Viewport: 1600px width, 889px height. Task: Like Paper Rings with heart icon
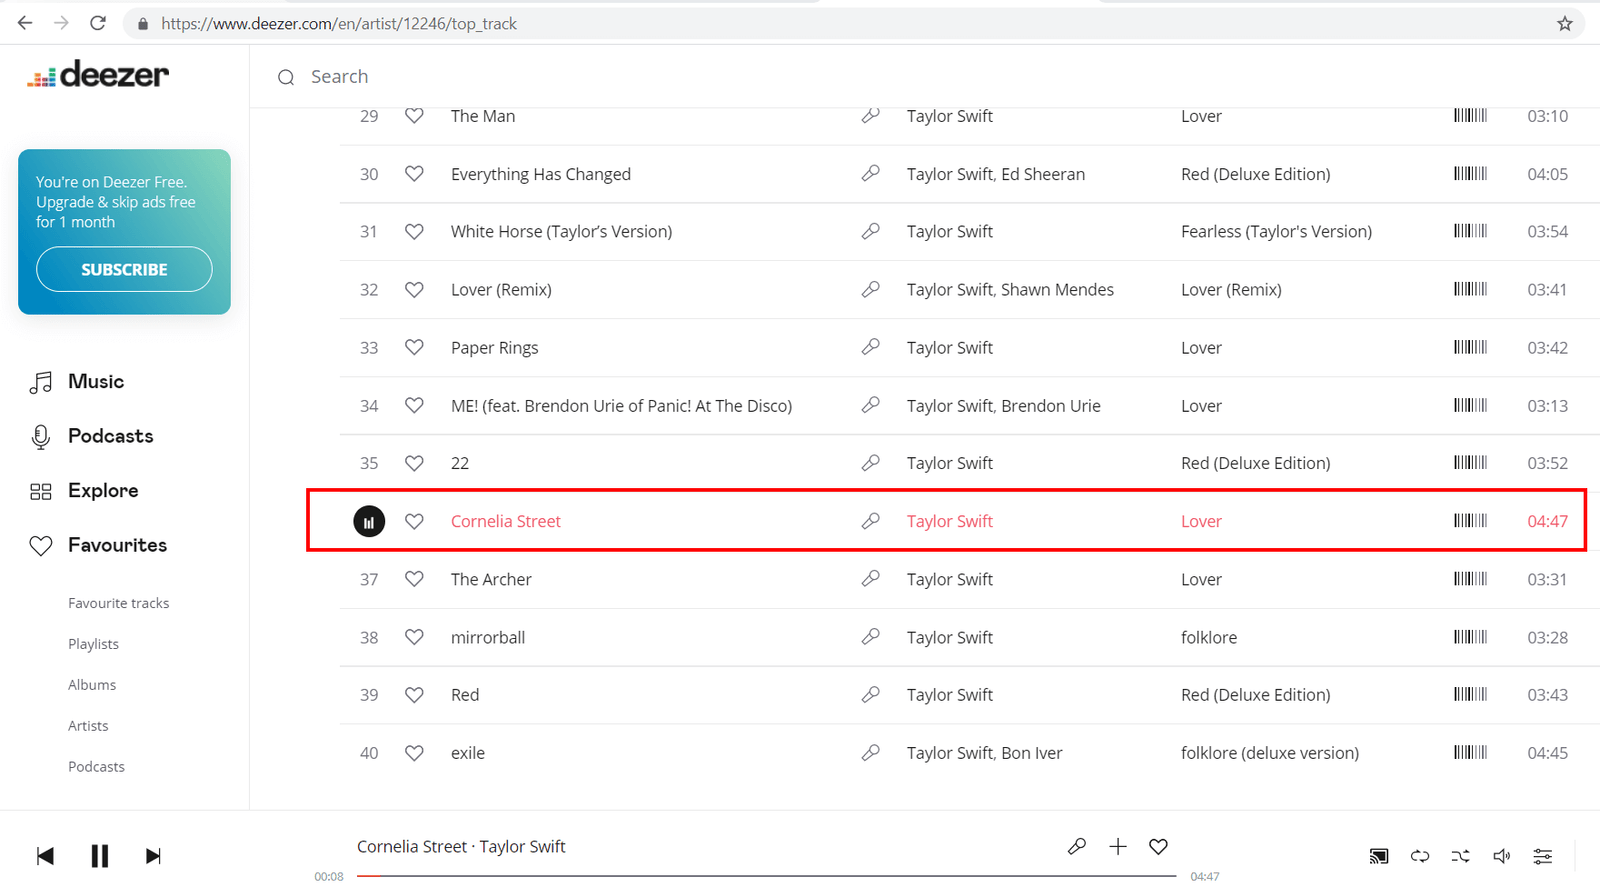[x=414, y=347]
